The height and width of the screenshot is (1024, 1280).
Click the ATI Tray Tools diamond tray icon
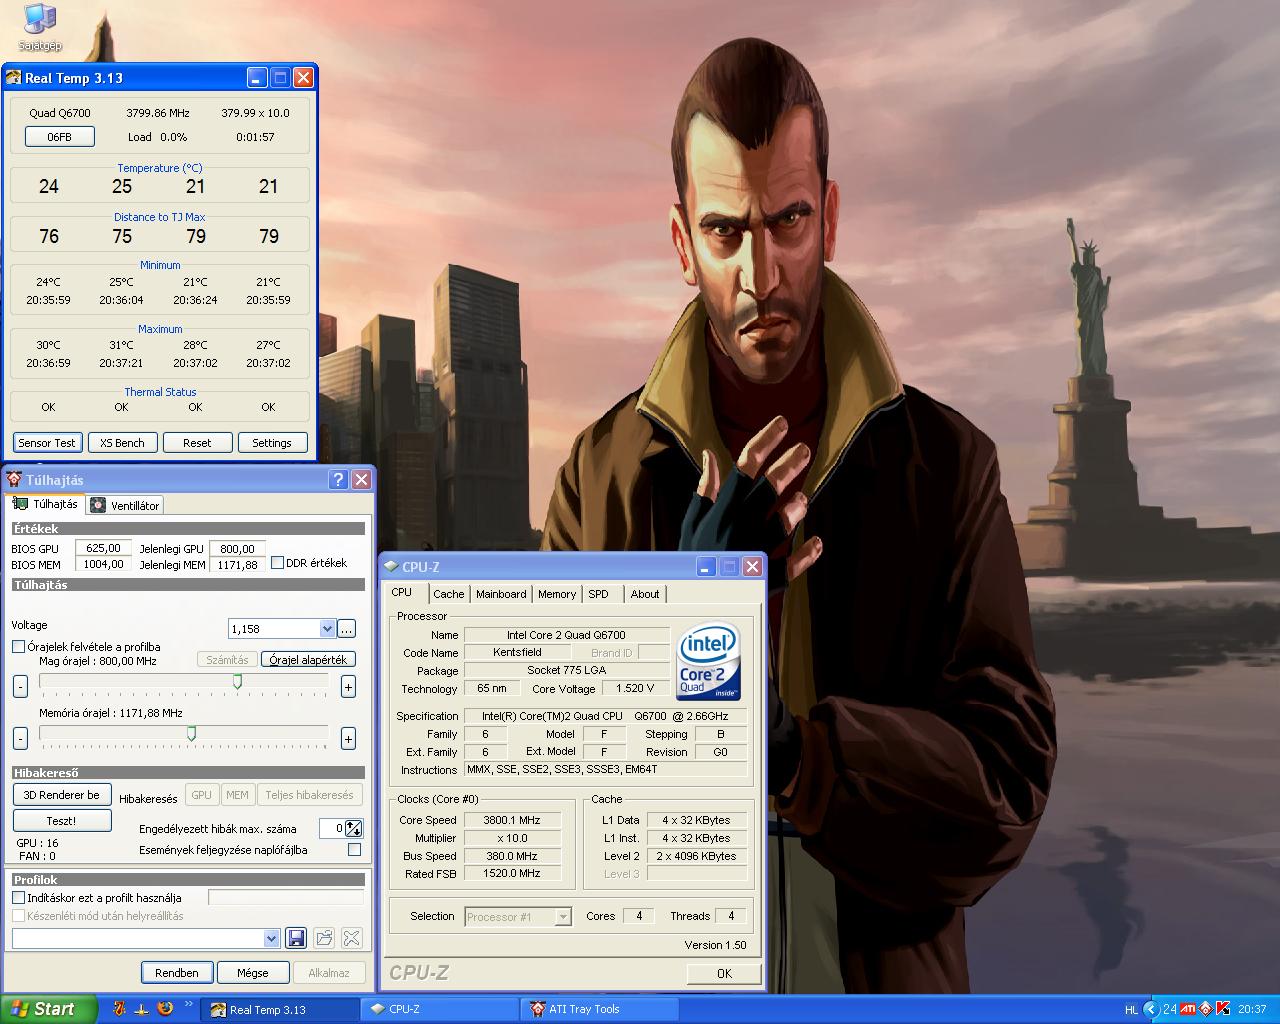coord(1205,1009)
